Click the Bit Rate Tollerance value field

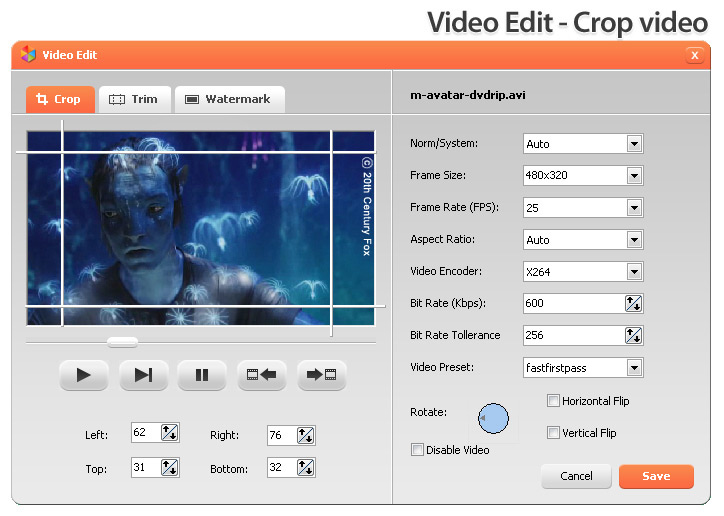574,336
